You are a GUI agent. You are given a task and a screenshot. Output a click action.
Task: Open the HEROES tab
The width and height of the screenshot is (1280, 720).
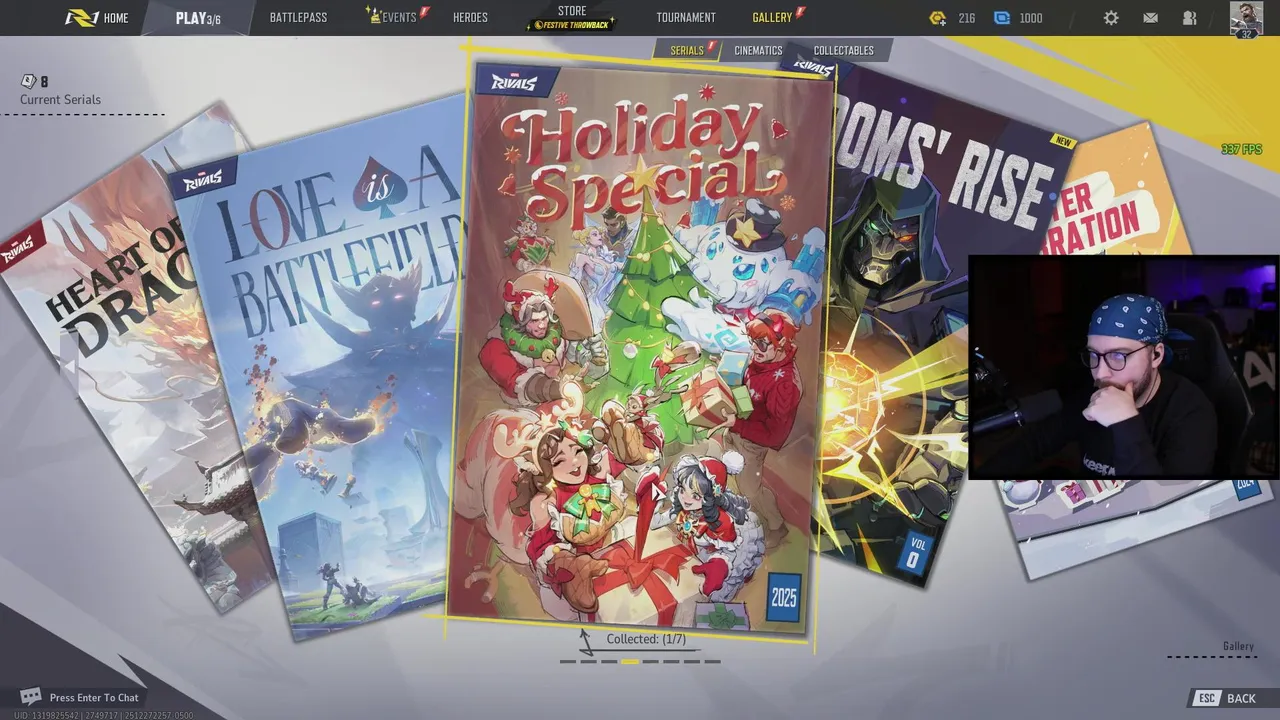(470, 18)
